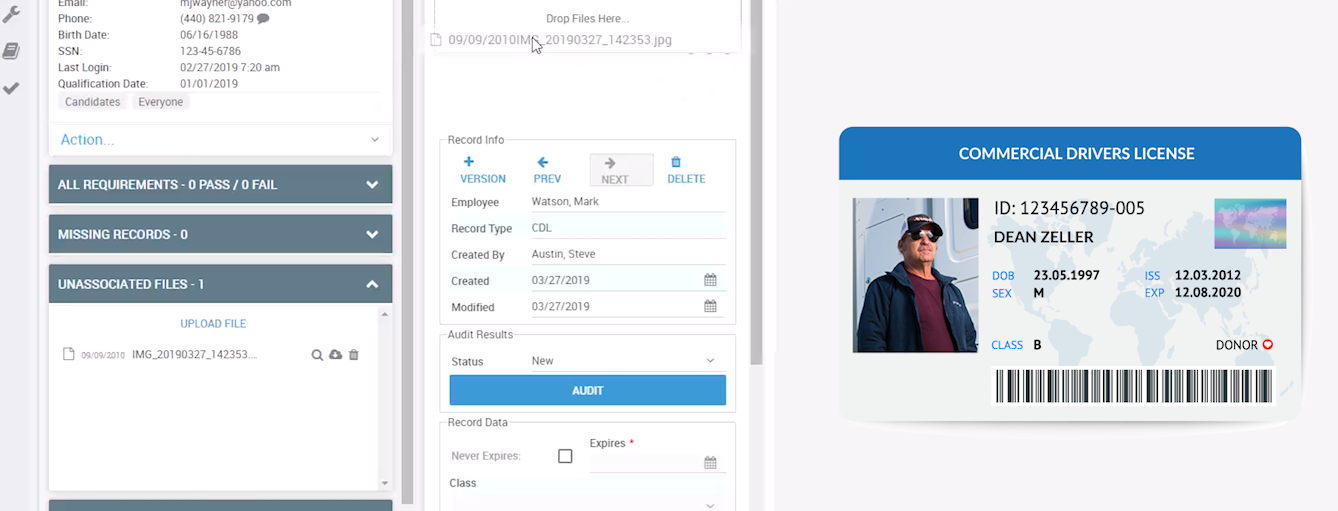This screenshot has width=1338, height=511.
Task: Open calendar picker for Expires date
Action: click(710, 463)
